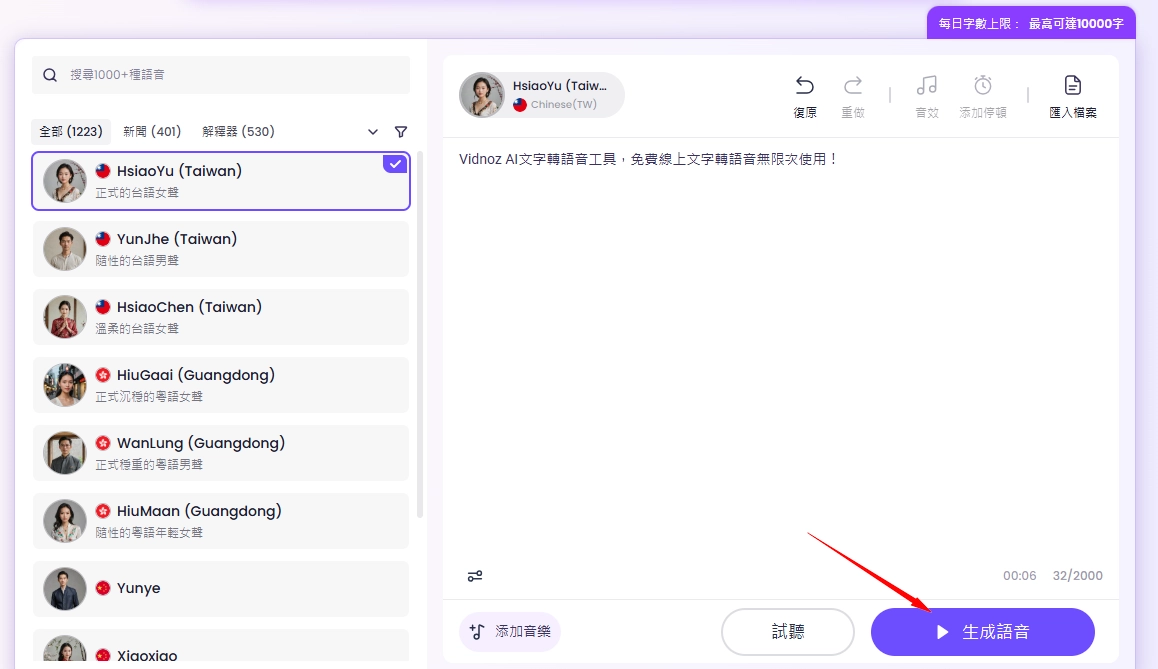Click the undo (復原) icon

coord(805,86)
